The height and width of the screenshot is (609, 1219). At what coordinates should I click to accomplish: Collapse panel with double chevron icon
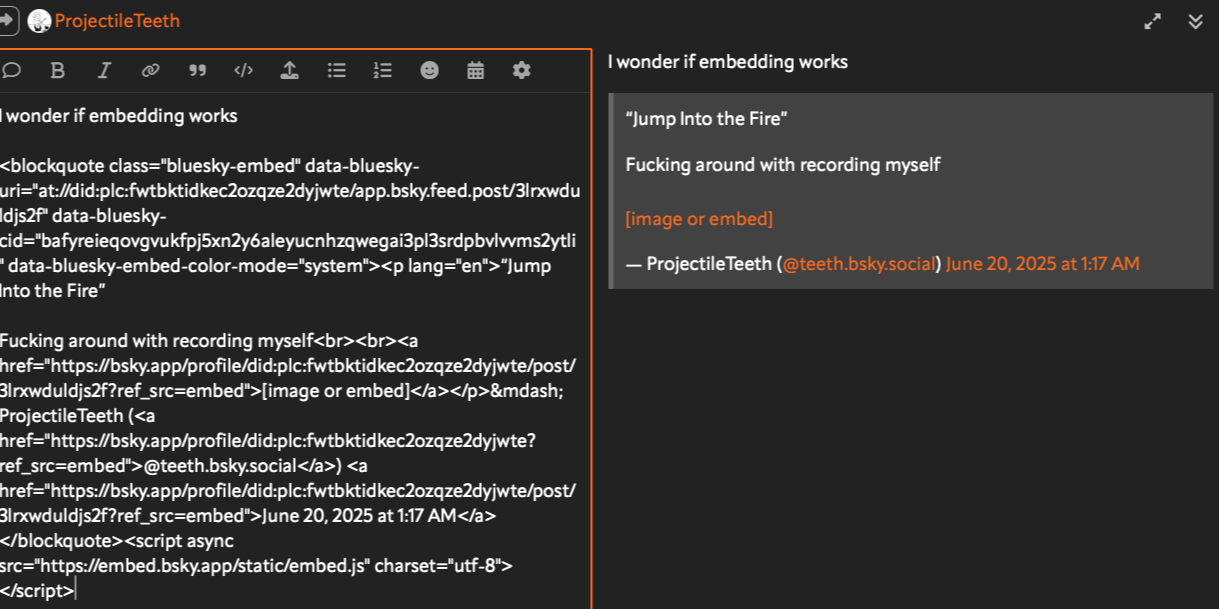tap(1195, 21)
